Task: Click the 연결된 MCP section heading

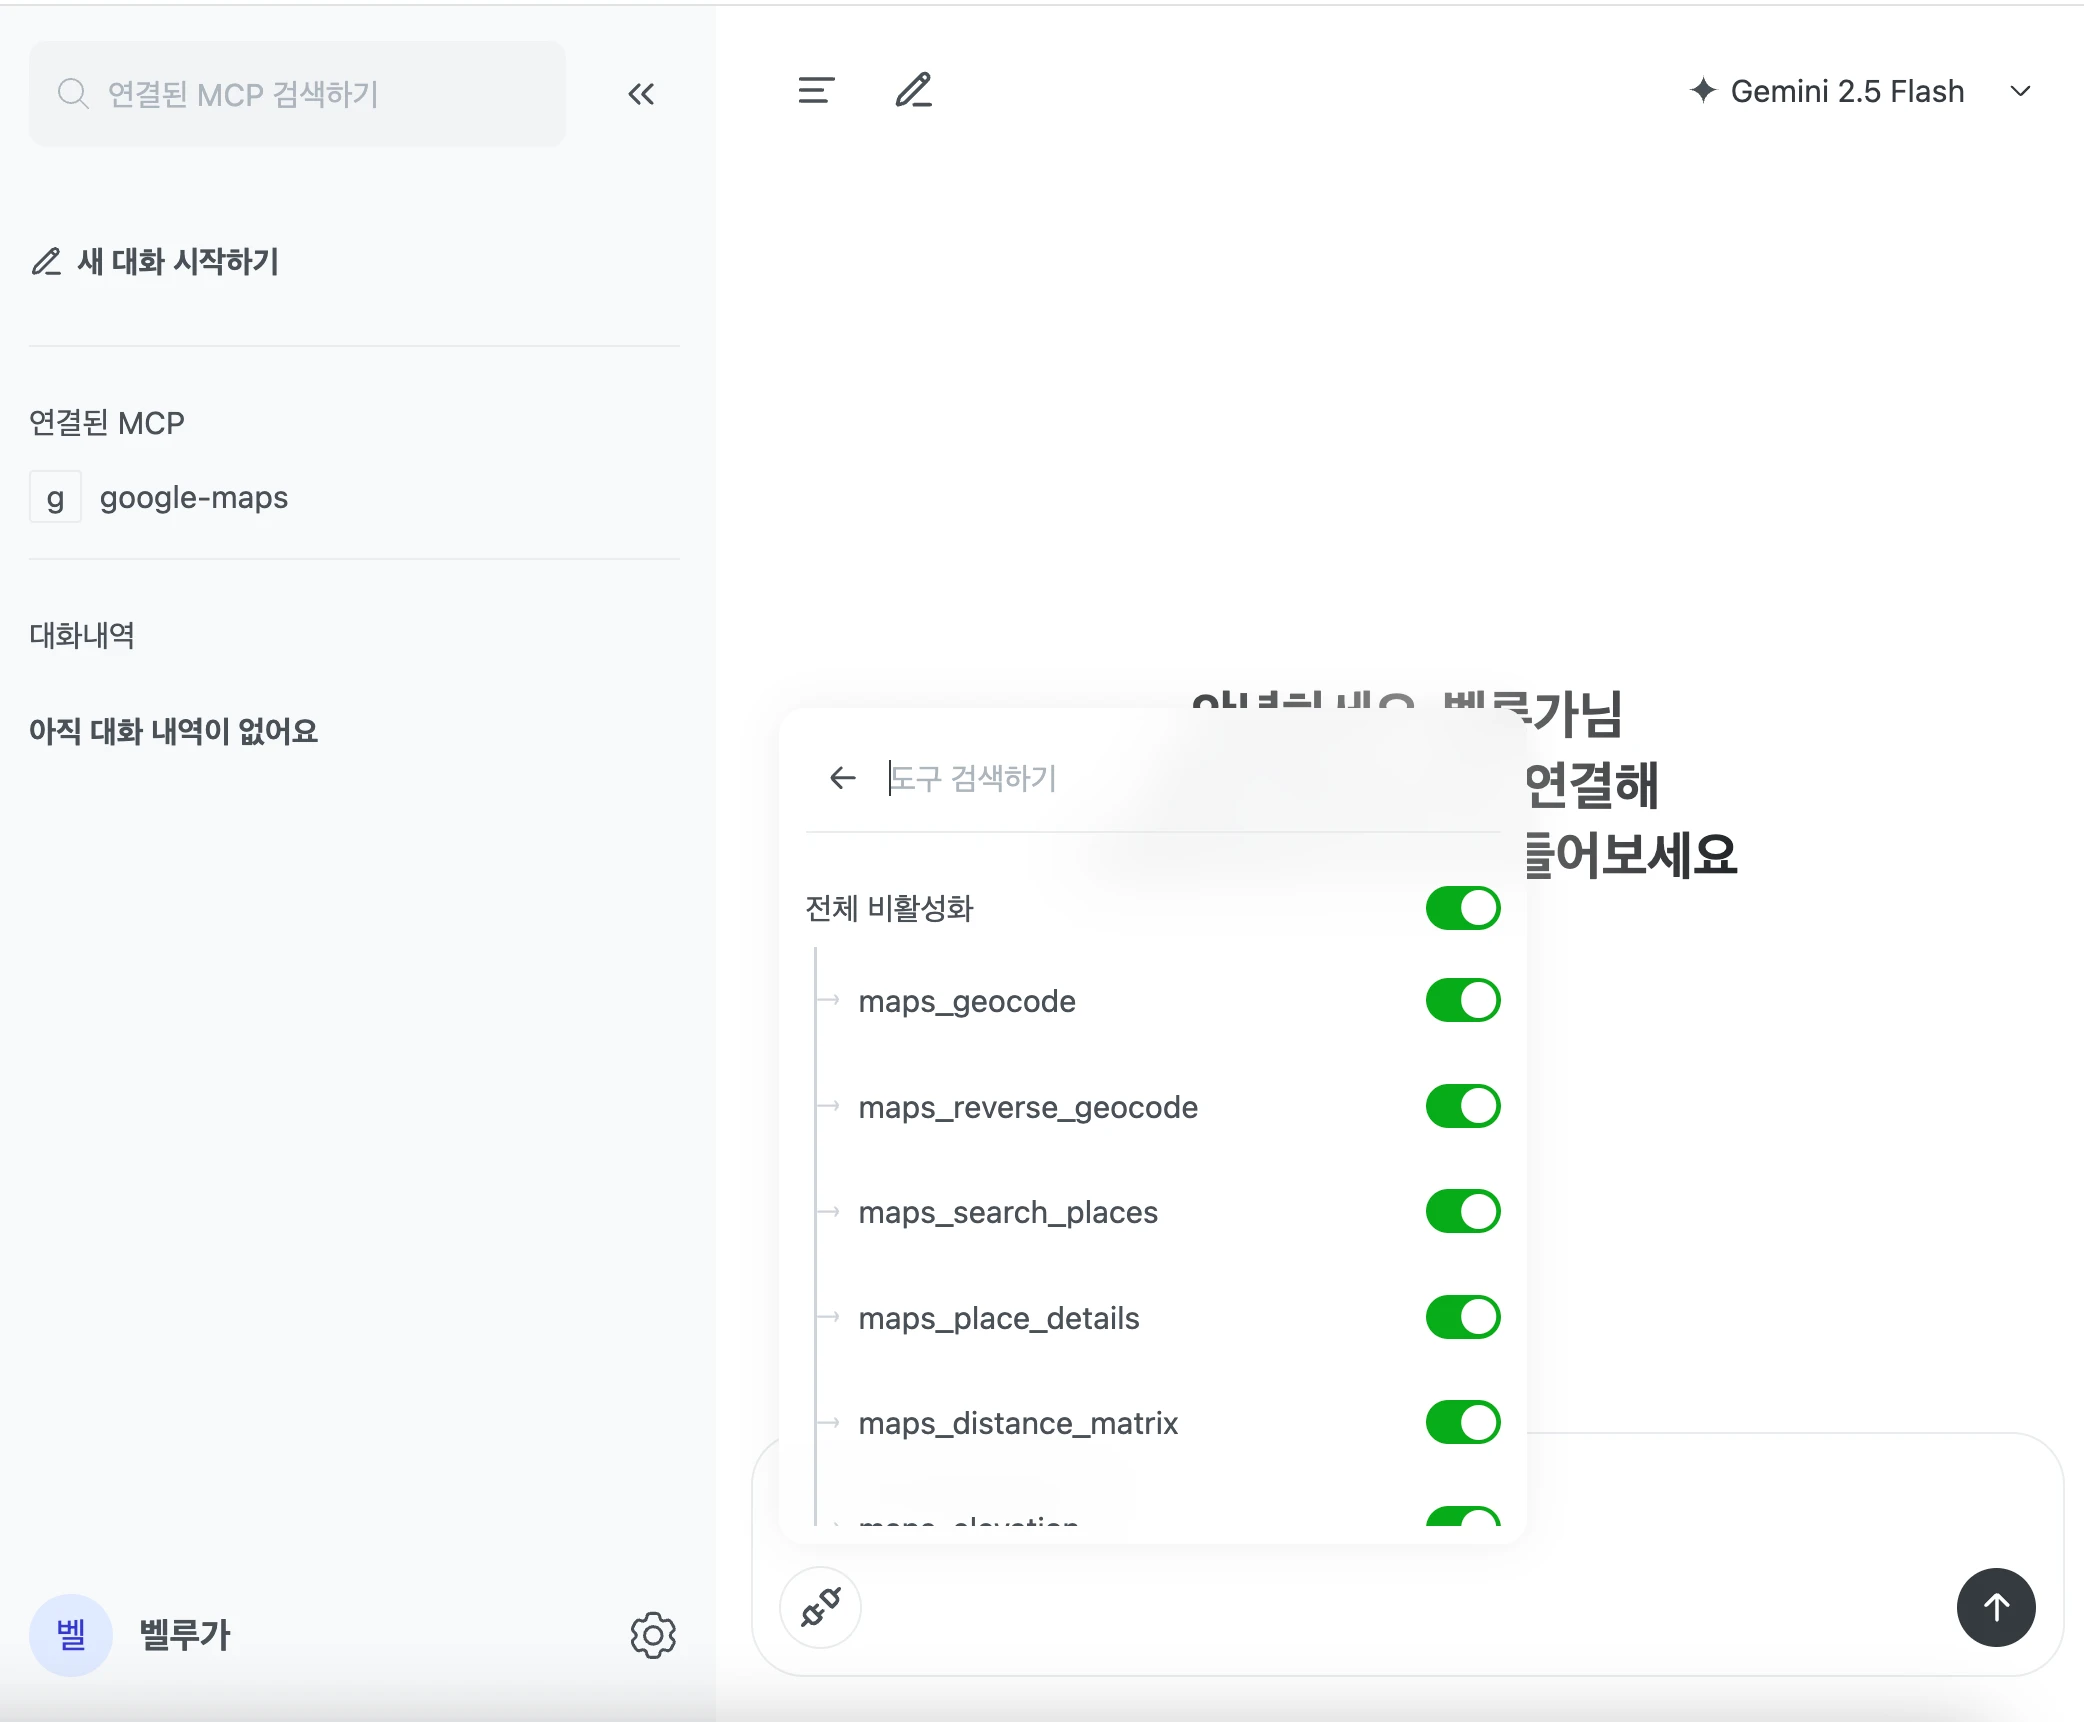Action: [107, 423]
